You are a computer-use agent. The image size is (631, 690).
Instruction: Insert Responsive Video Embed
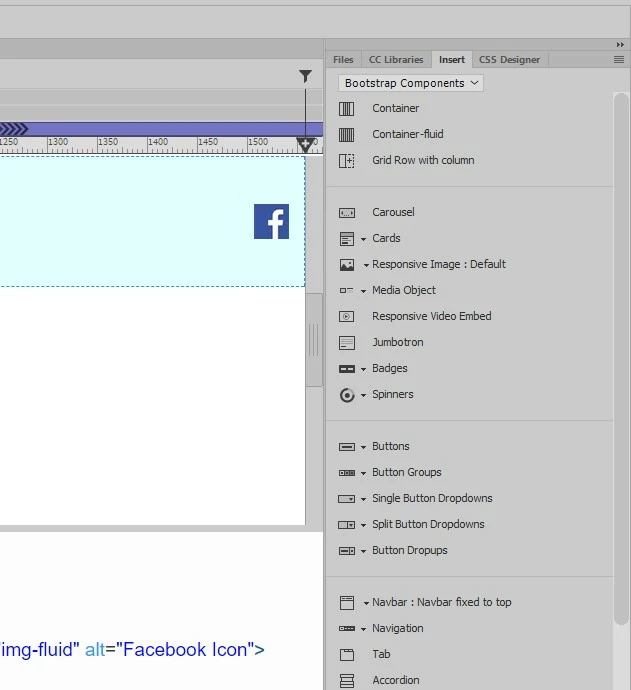point(432,316)
